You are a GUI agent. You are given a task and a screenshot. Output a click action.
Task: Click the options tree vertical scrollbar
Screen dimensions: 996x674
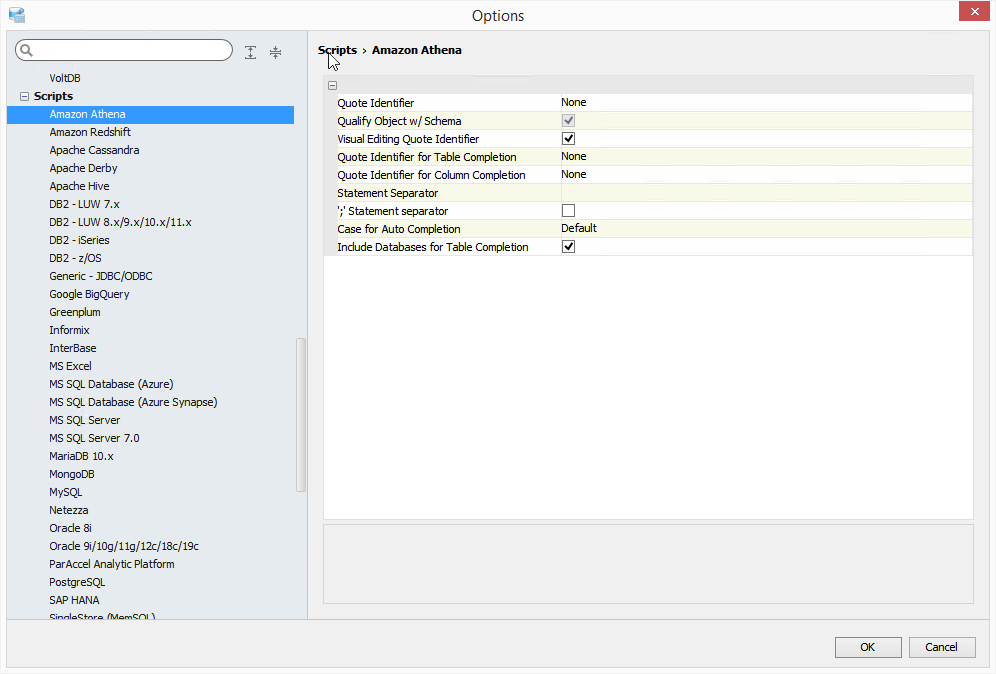(301, 414)
